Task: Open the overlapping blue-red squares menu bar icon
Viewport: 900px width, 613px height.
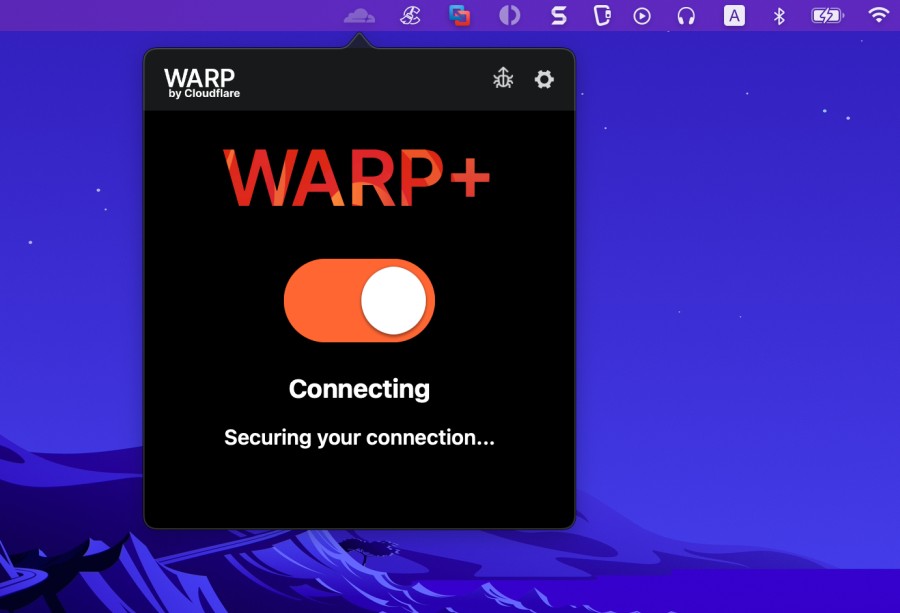Action: (x=459, y=15)
